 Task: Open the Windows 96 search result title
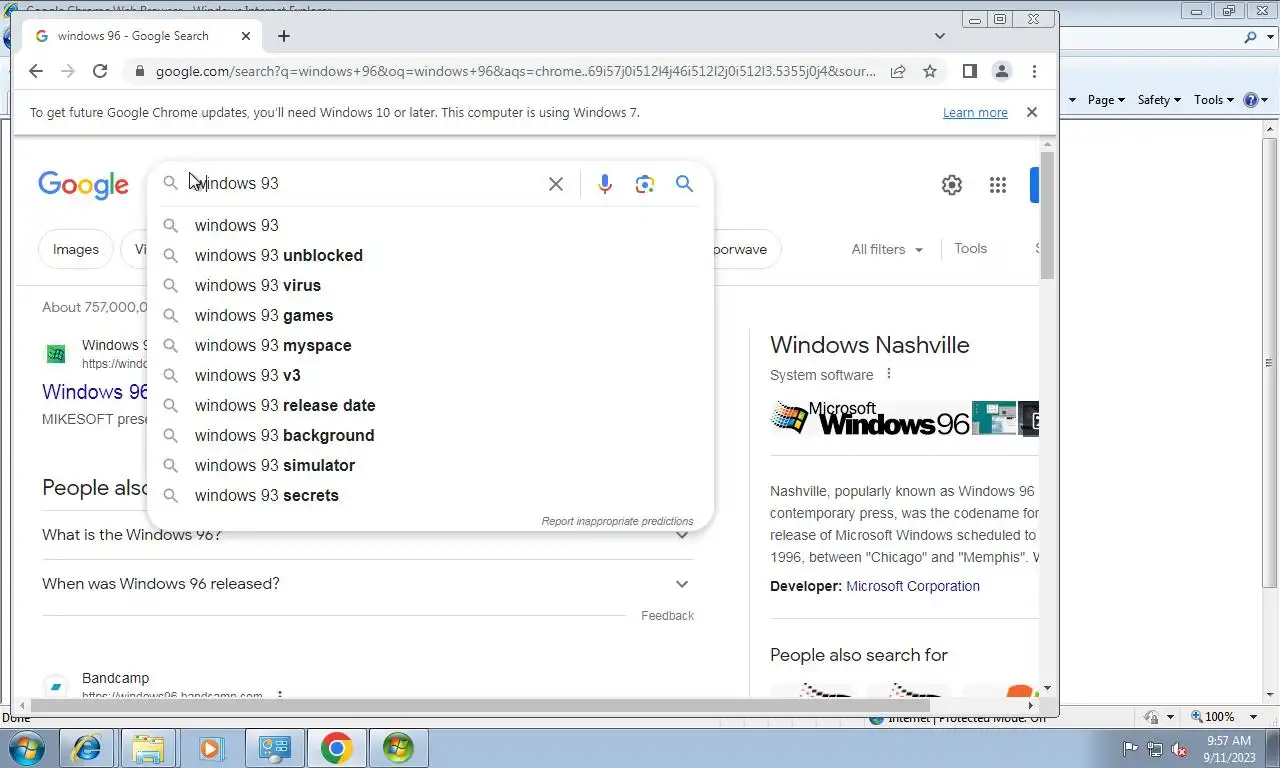tap(95, 391)
